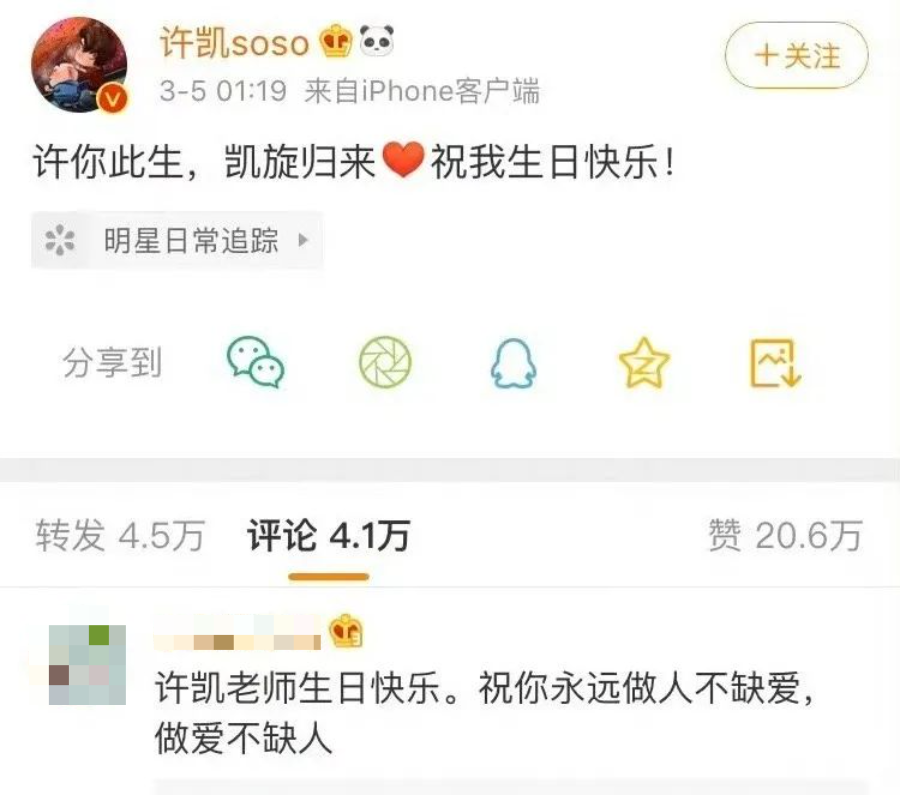
Task: Open 许凯soso profile avatar
Action: coord(79,64)
